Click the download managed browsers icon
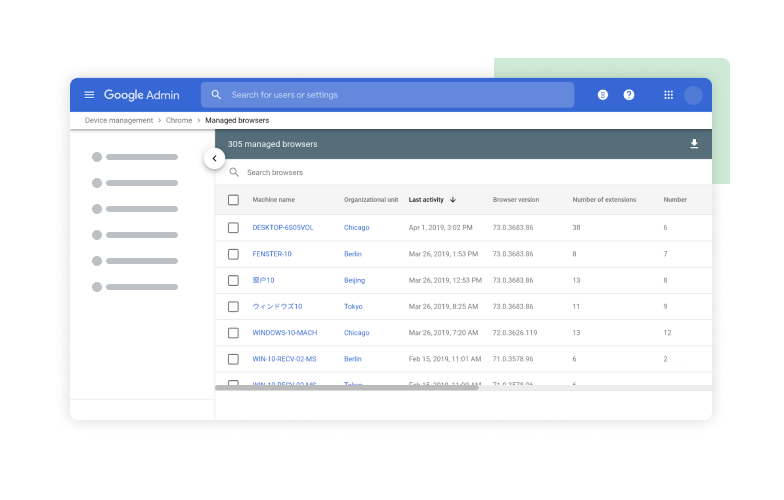This screenshot has height=500, width=784. (694, 144)
